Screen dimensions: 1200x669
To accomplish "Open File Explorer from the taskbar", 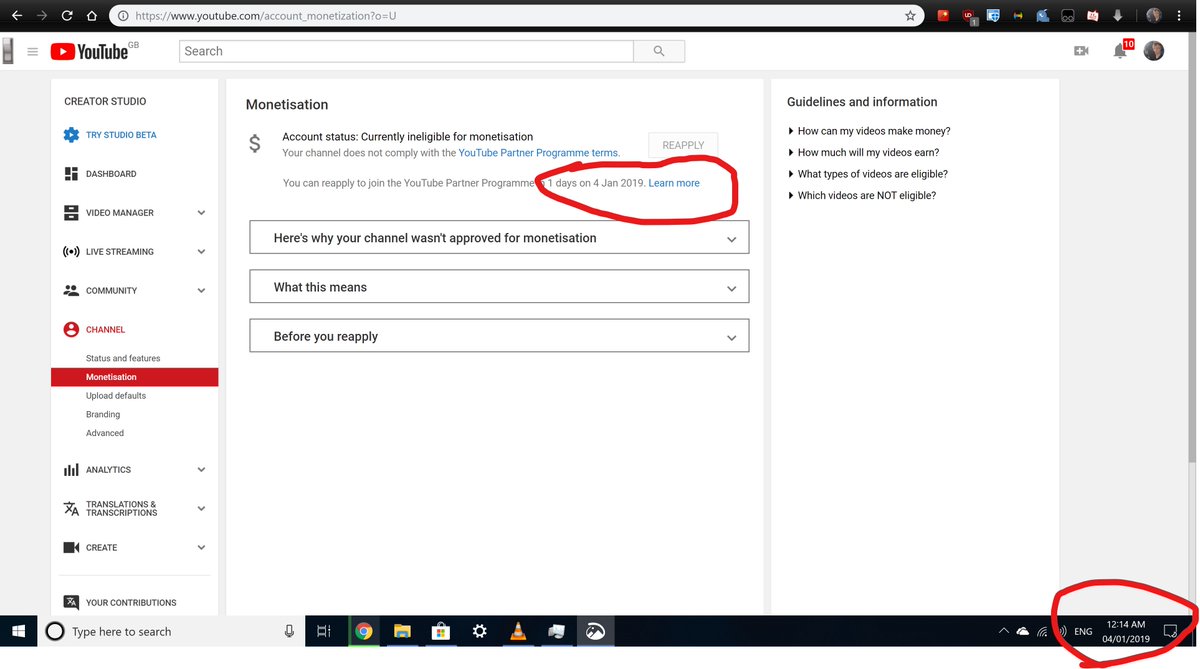I will pos(402,631).
